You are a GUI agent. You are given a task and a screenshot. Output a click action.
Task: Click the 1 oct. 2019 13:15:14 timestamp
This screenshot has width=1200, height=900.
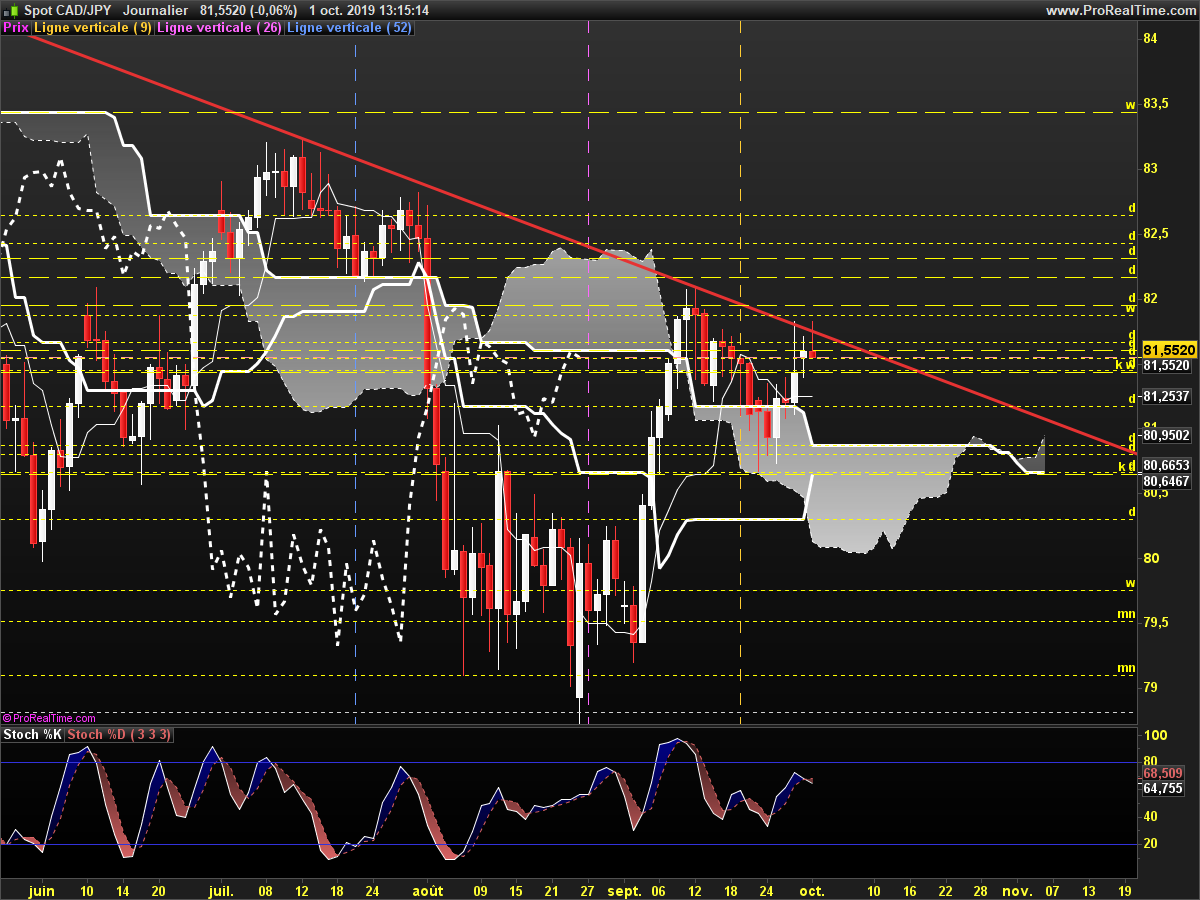[x=369, y=10]
